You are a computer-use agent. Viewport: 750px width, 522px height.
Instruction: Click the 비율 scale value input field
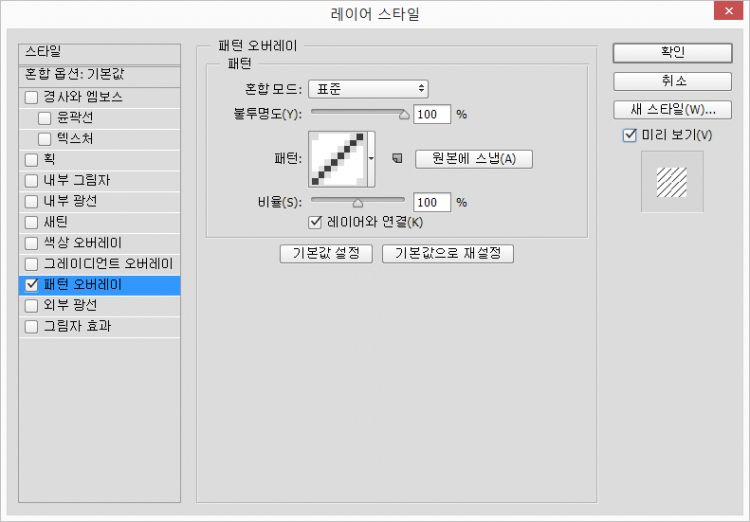[x=432, y=202]
